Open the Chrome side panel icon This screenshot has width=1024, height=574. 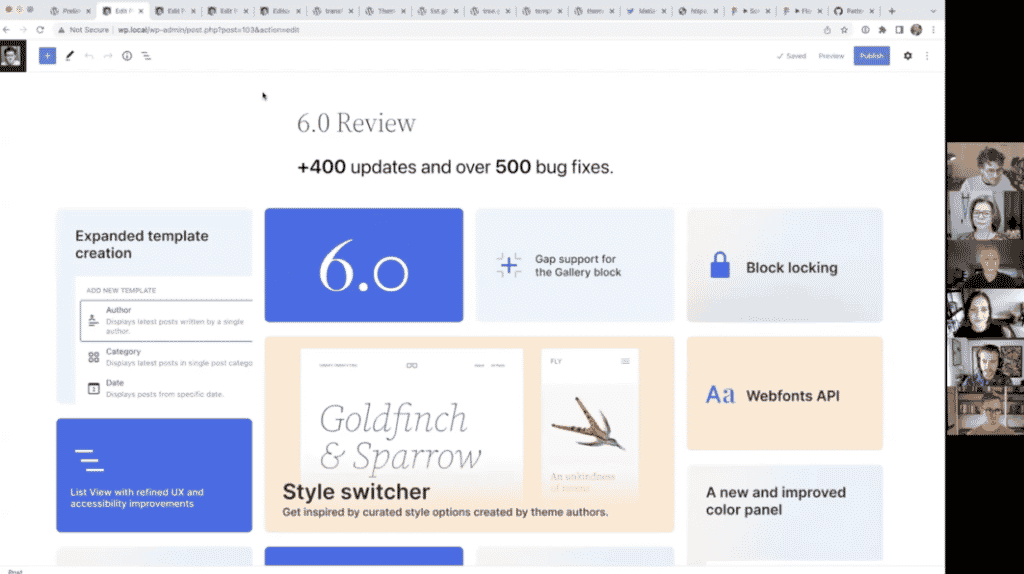coord(899,30)
